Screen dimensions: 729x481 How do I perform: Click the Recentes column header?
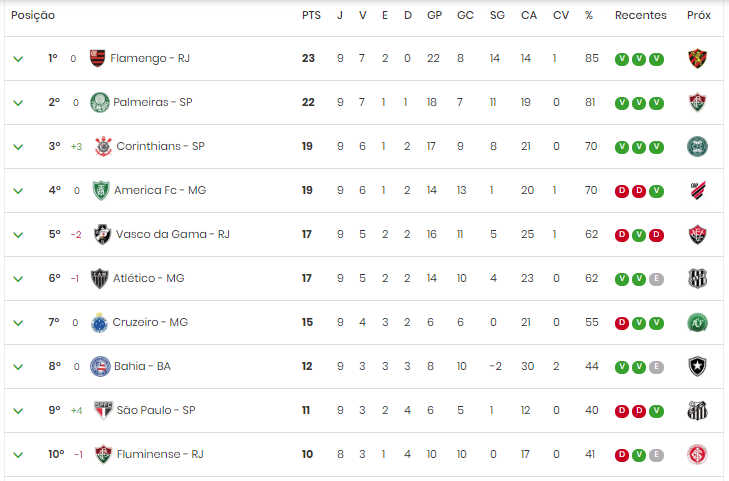[x=640, y=15]
